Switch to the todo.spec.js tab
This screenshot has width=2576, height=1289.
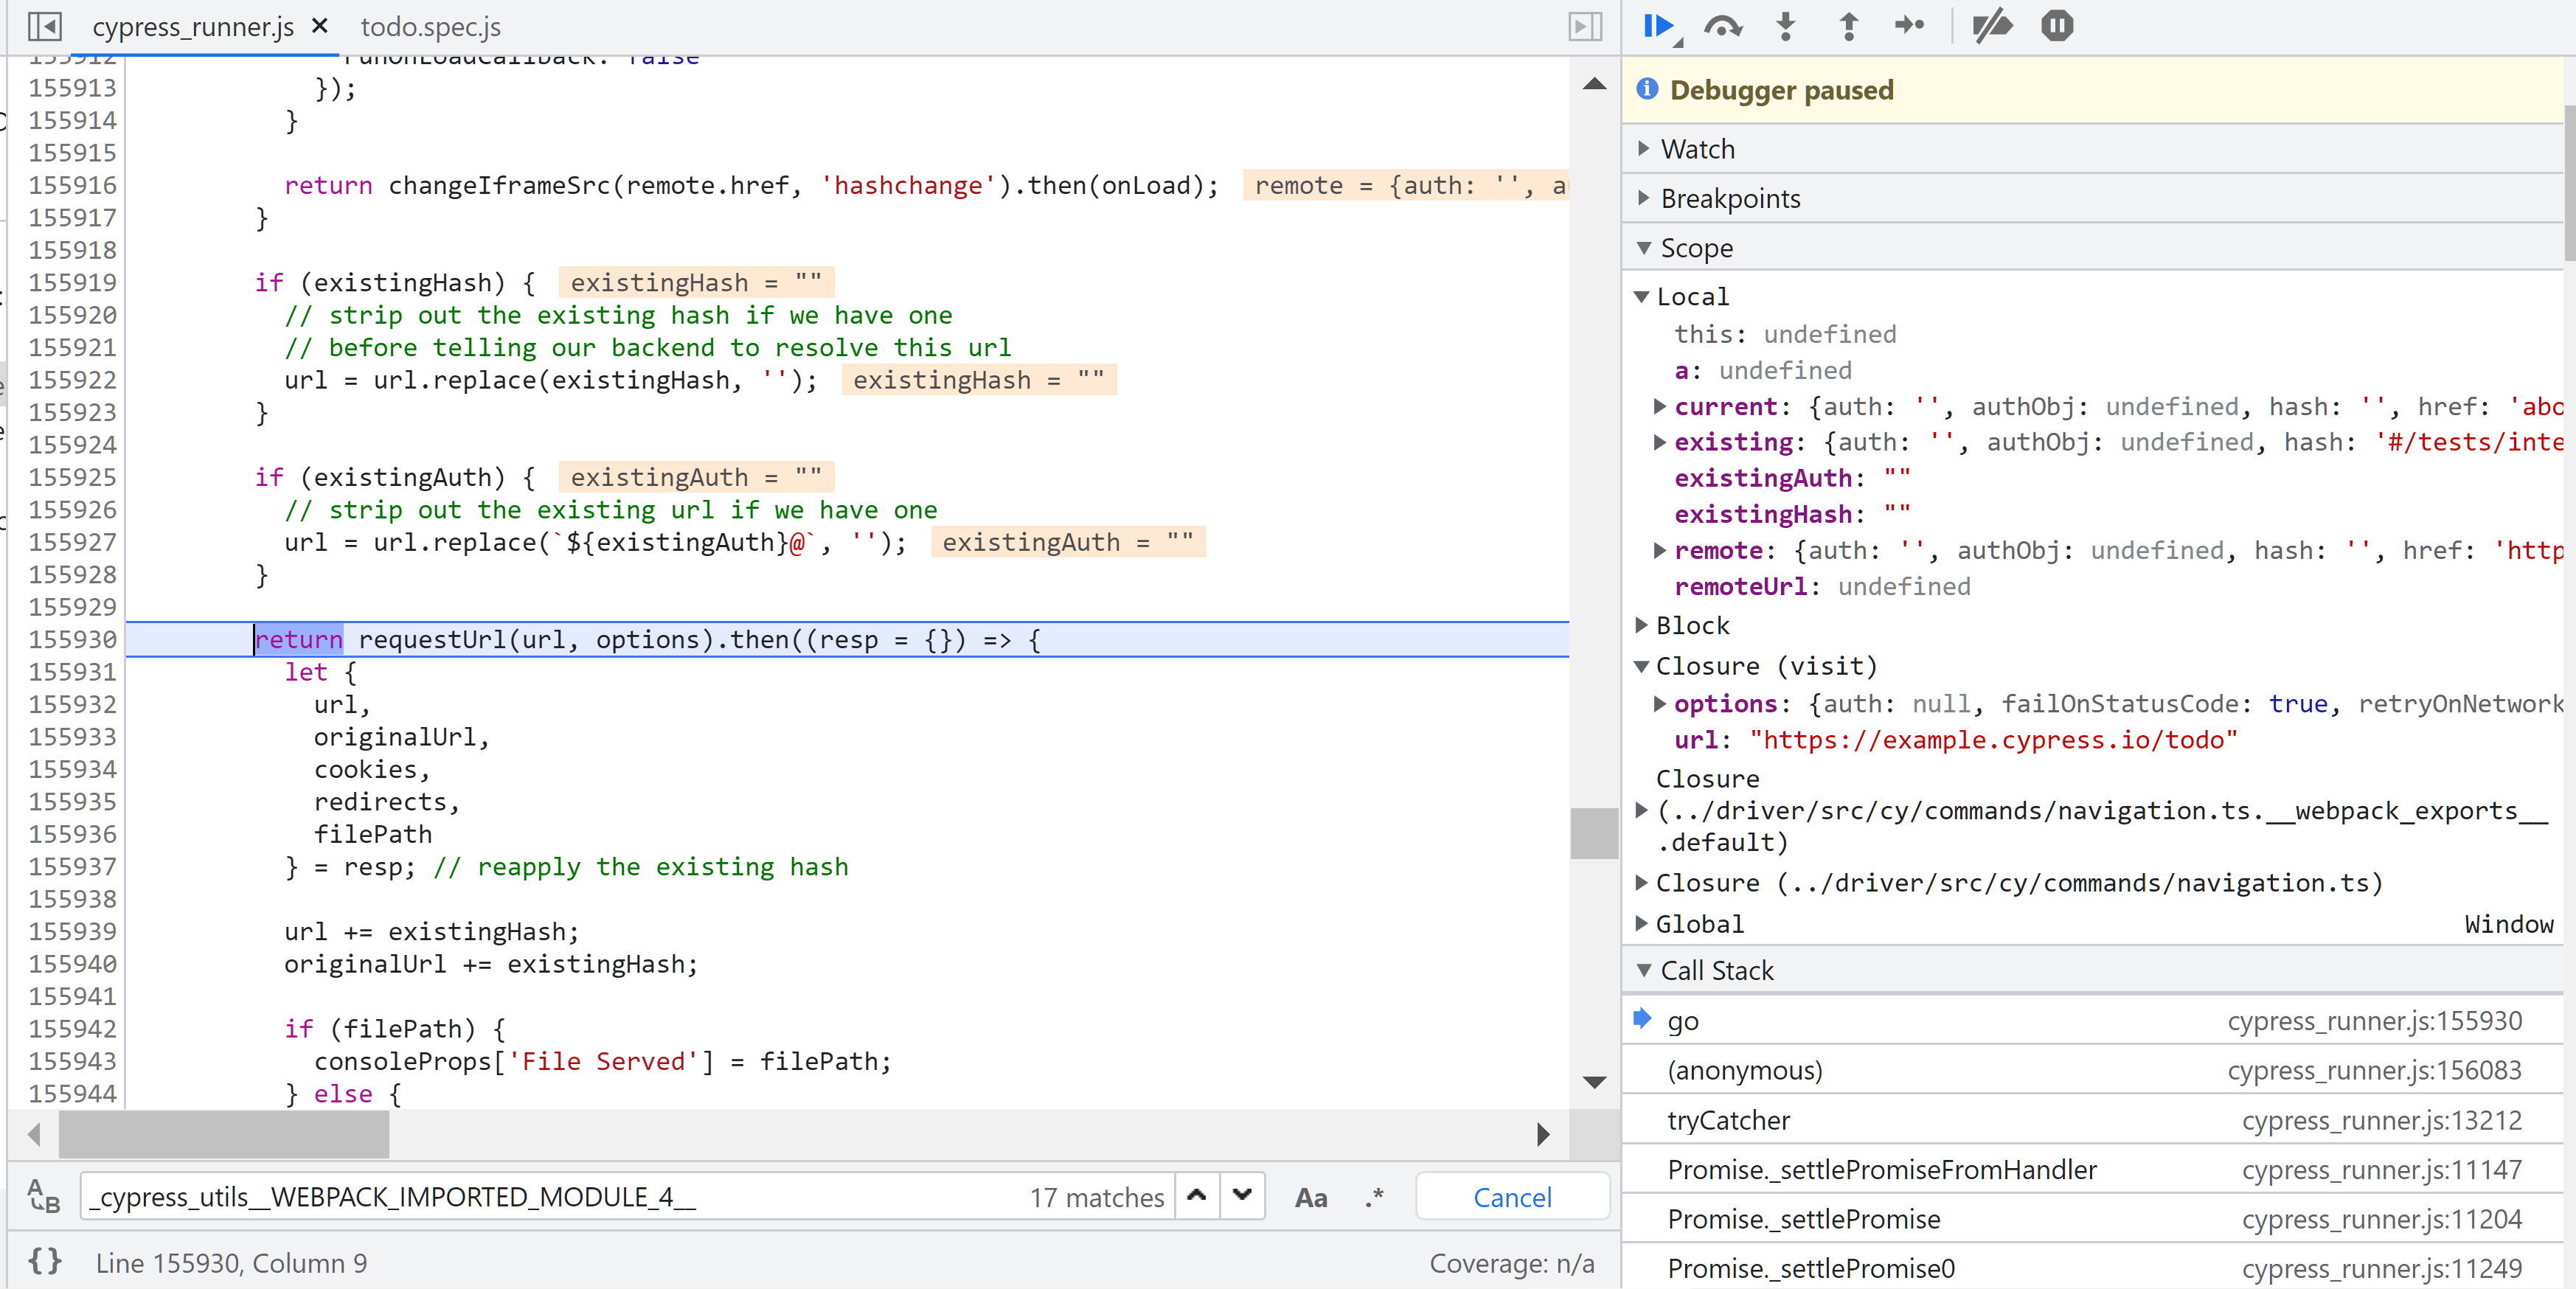point(430,27)
